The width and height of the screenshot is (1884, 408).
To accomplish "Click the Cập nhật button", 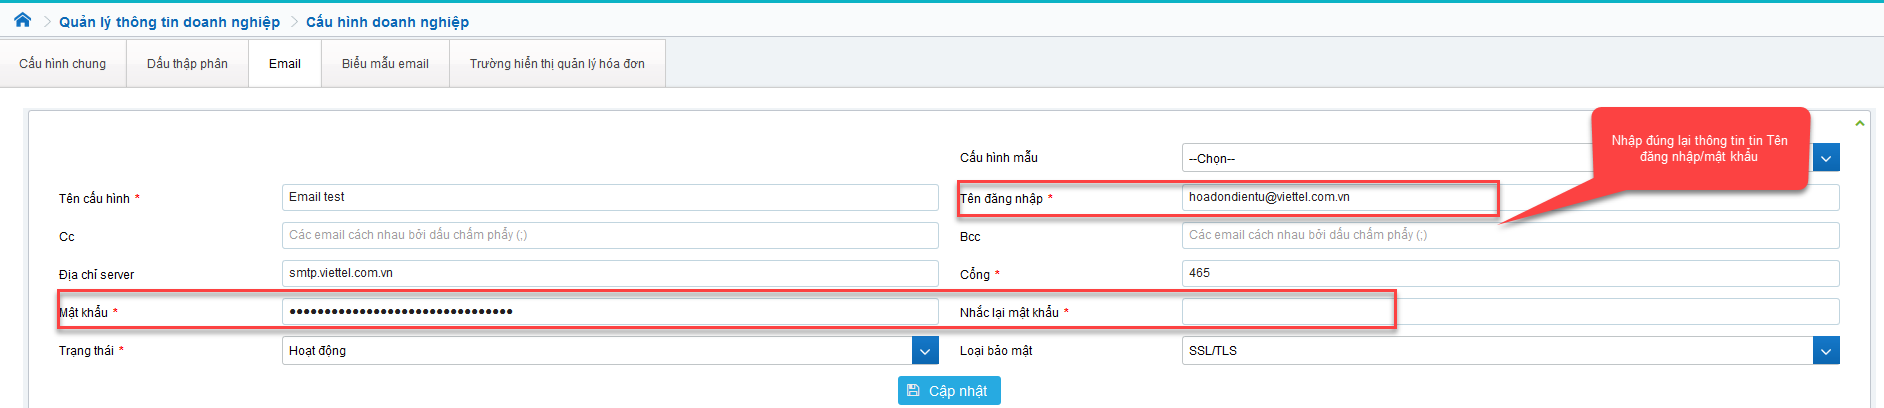I will (949, 391).
